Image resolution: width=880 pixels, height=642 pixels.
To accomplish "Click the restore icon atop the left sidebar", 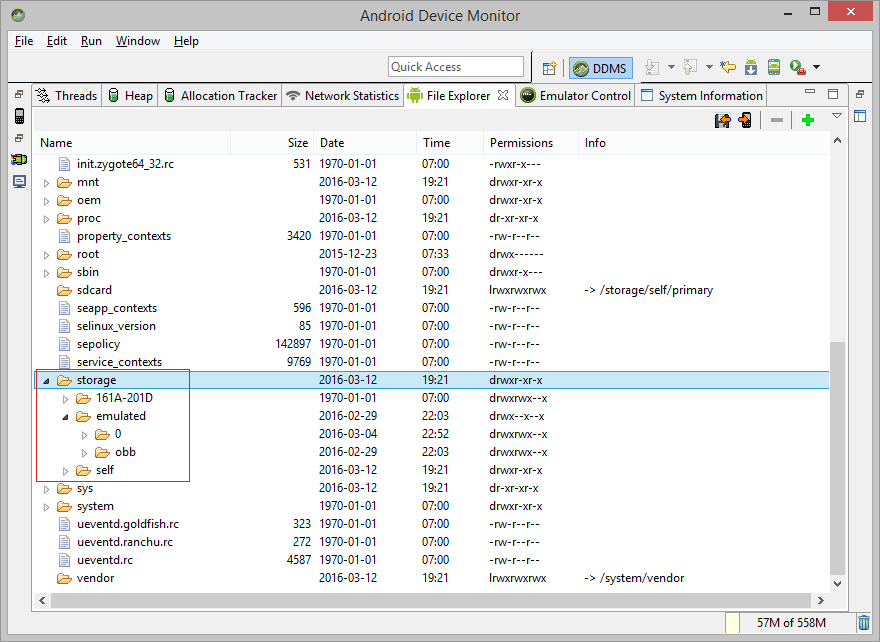I will coord(19,94).
